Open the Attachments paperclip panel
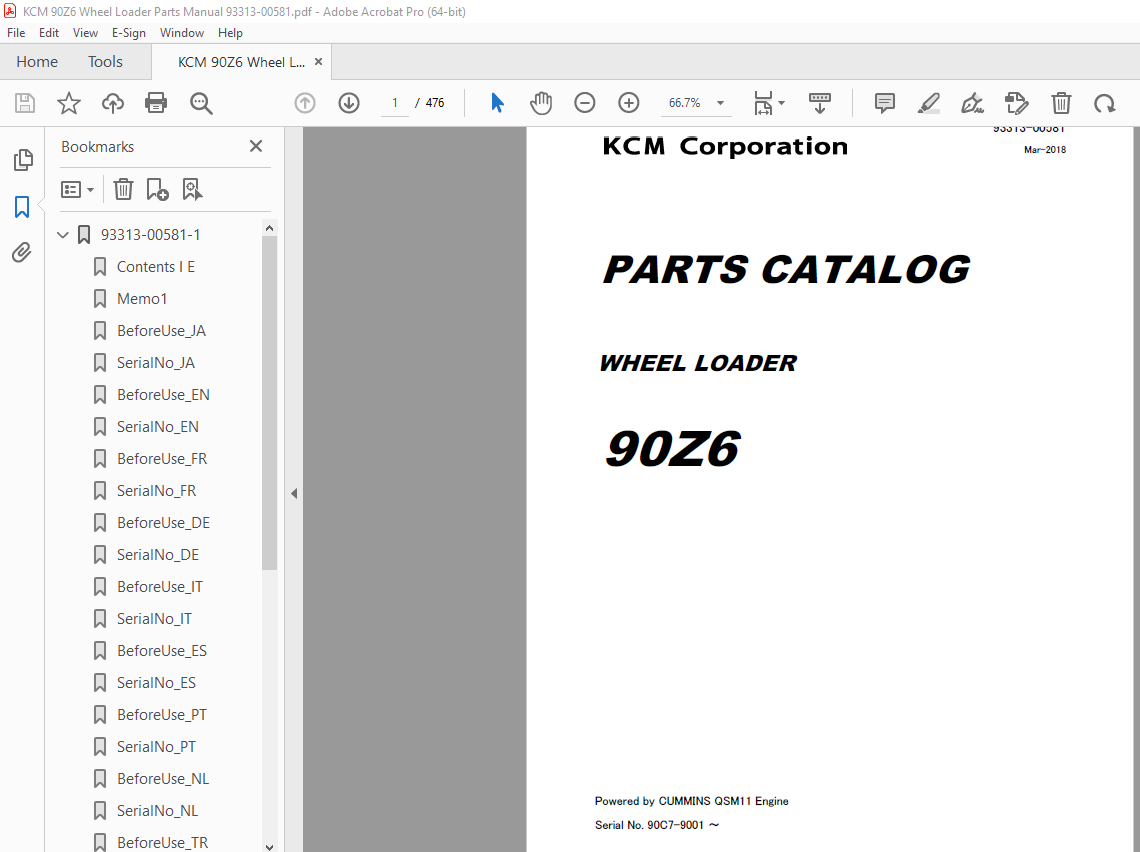The height and width of the screenshot is (852, 1140). point(22,252)
